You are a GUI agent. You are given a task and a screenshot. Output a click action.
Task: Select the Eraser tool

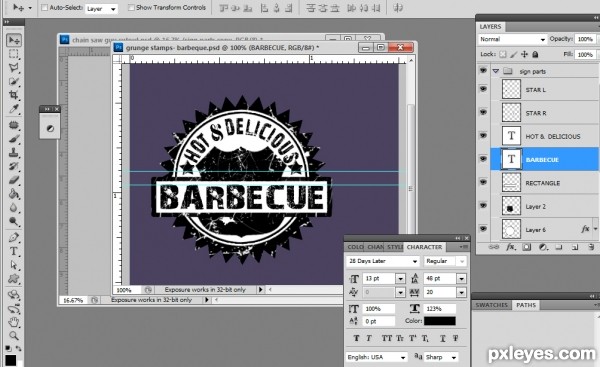14,180
